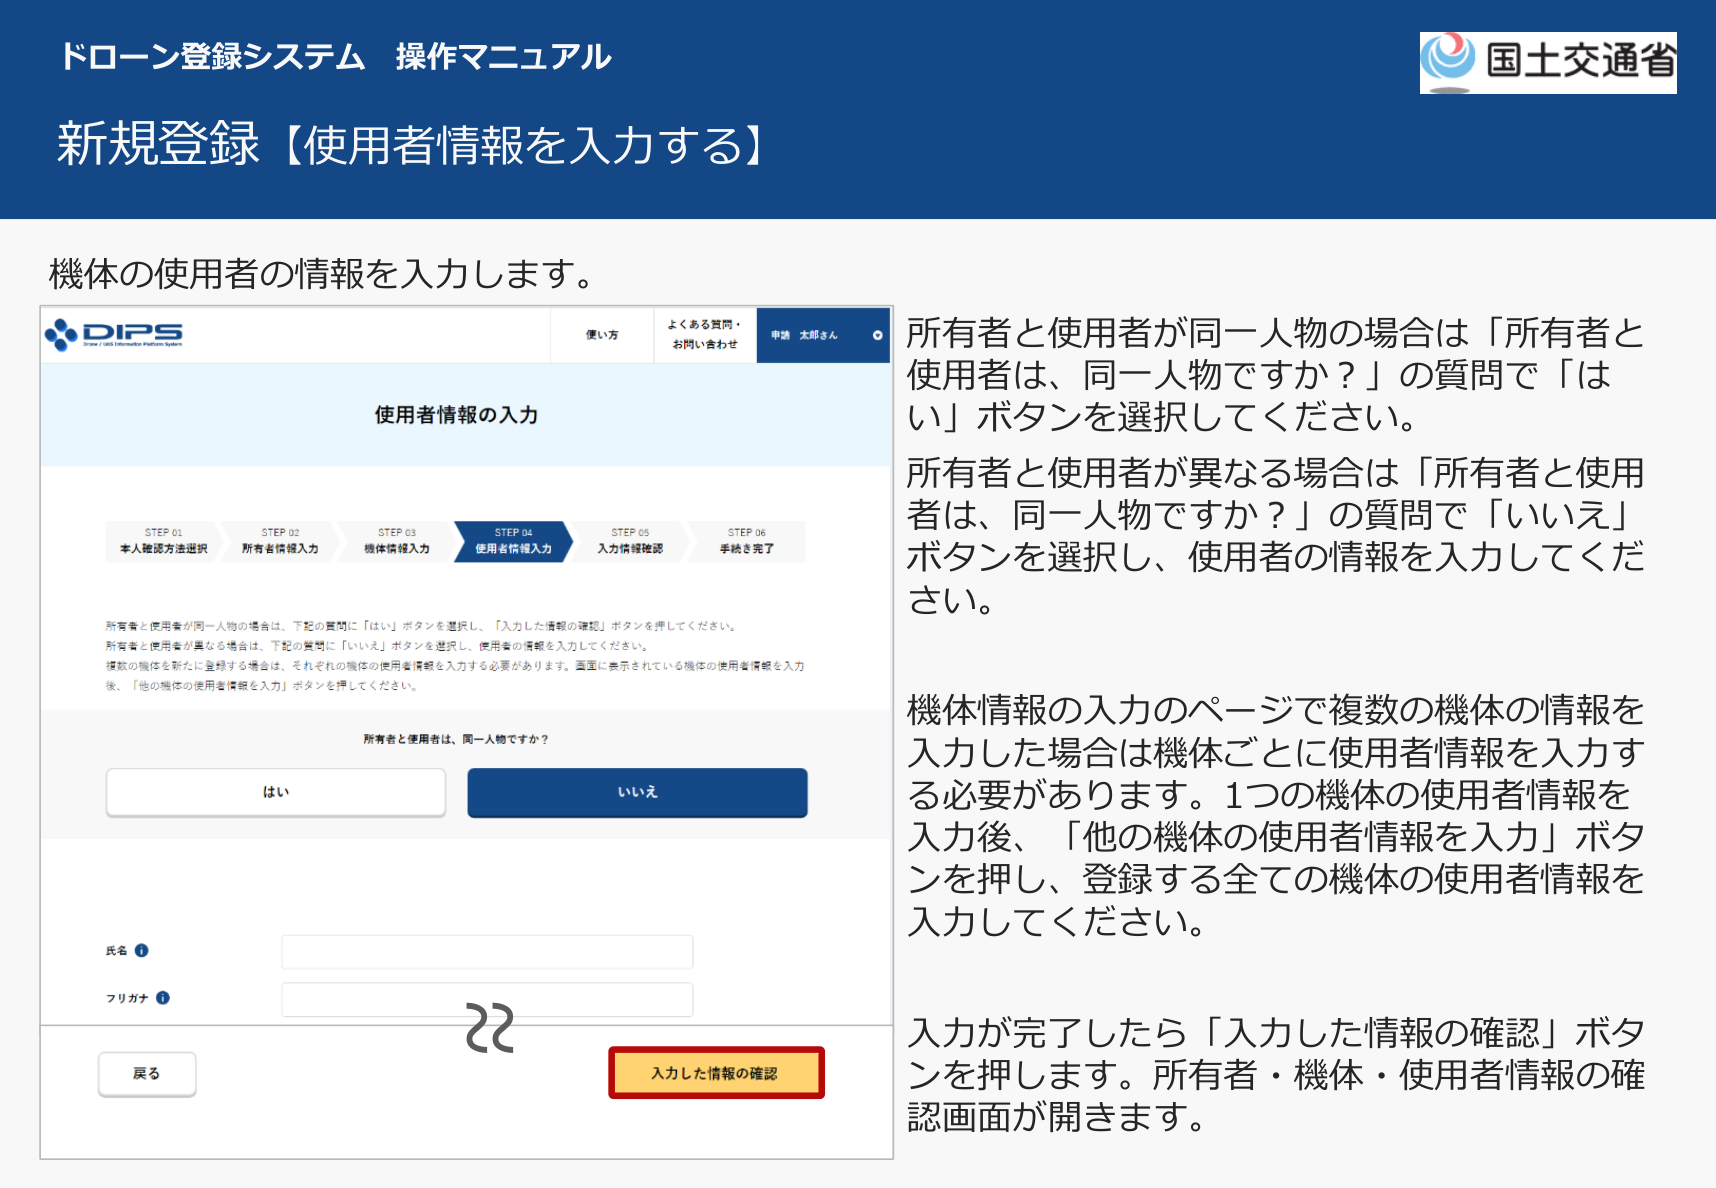Image resolution: width=1716 pixels, height=1188 pixels.
Task: Select STEP 04 使用者情報入力
Action: point(513,541)
